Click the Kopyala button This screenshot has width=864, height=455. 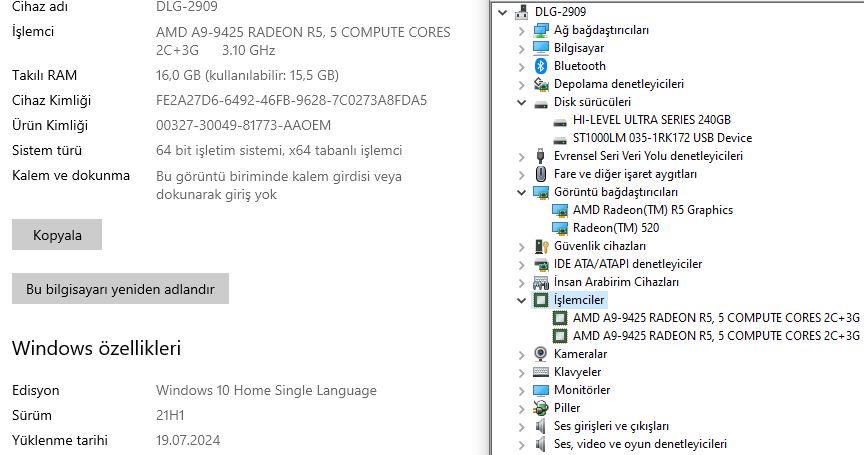[57, 235]
